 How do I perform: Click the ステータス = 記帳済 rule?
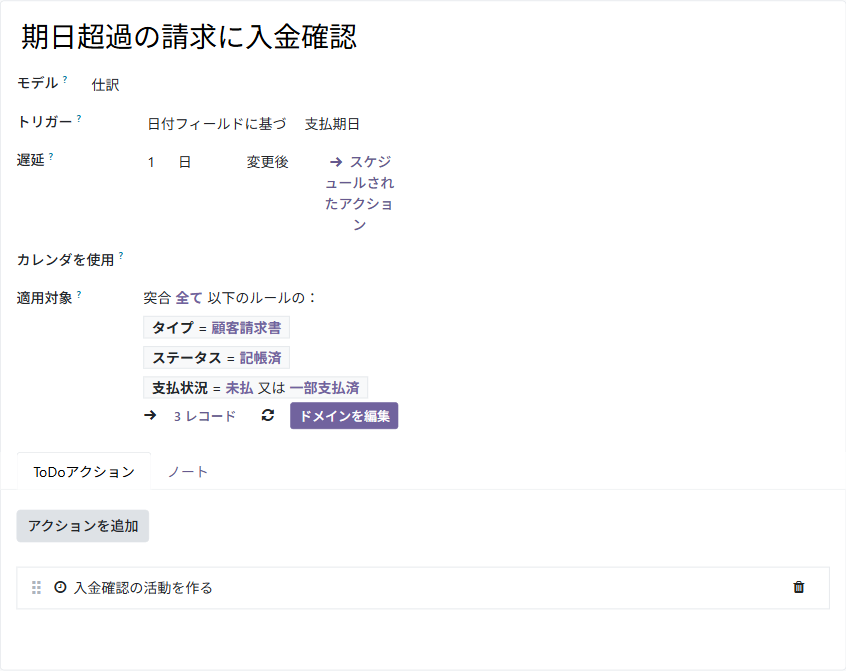(216, 358)
